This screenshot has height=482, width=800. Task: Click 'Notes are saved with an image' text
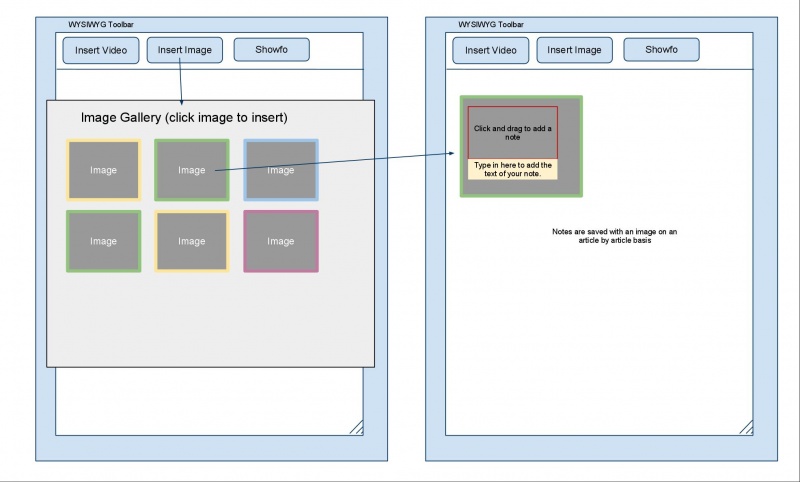point(615,236)
